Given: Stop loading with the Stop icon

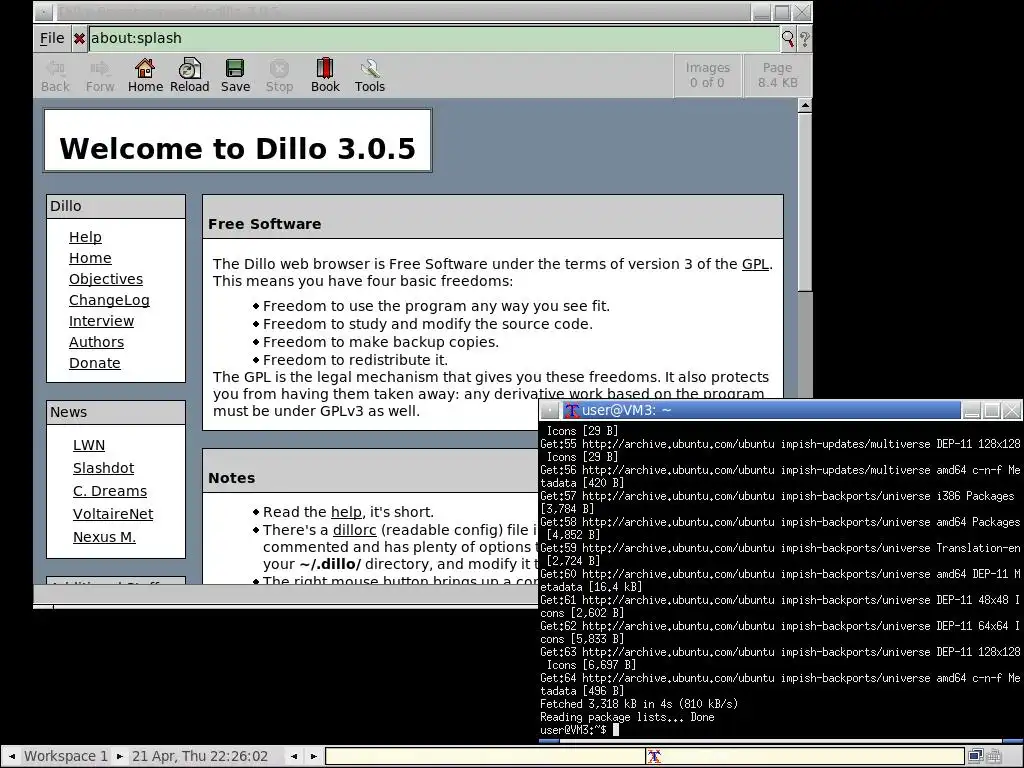Looking at the screenshot, I should point(279,76).
